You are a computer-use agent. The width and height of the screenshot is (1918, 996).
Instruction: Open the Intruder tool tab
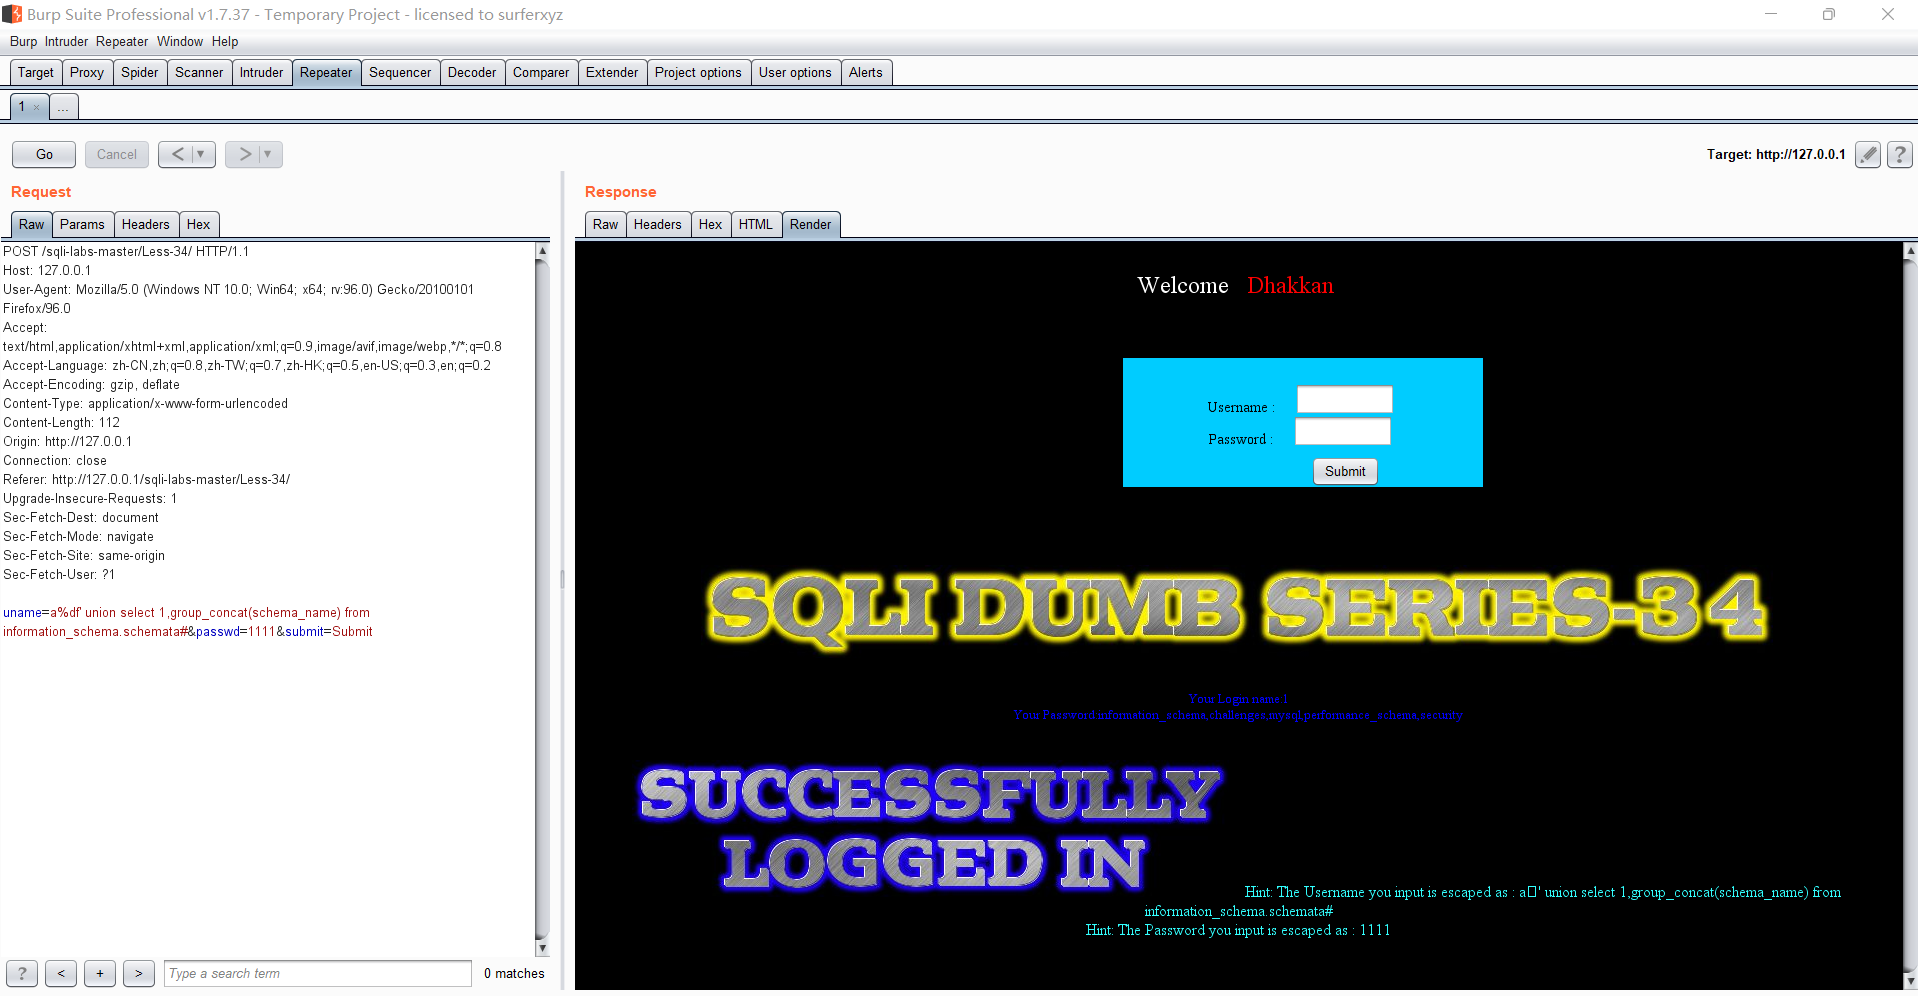pos(261,72)
